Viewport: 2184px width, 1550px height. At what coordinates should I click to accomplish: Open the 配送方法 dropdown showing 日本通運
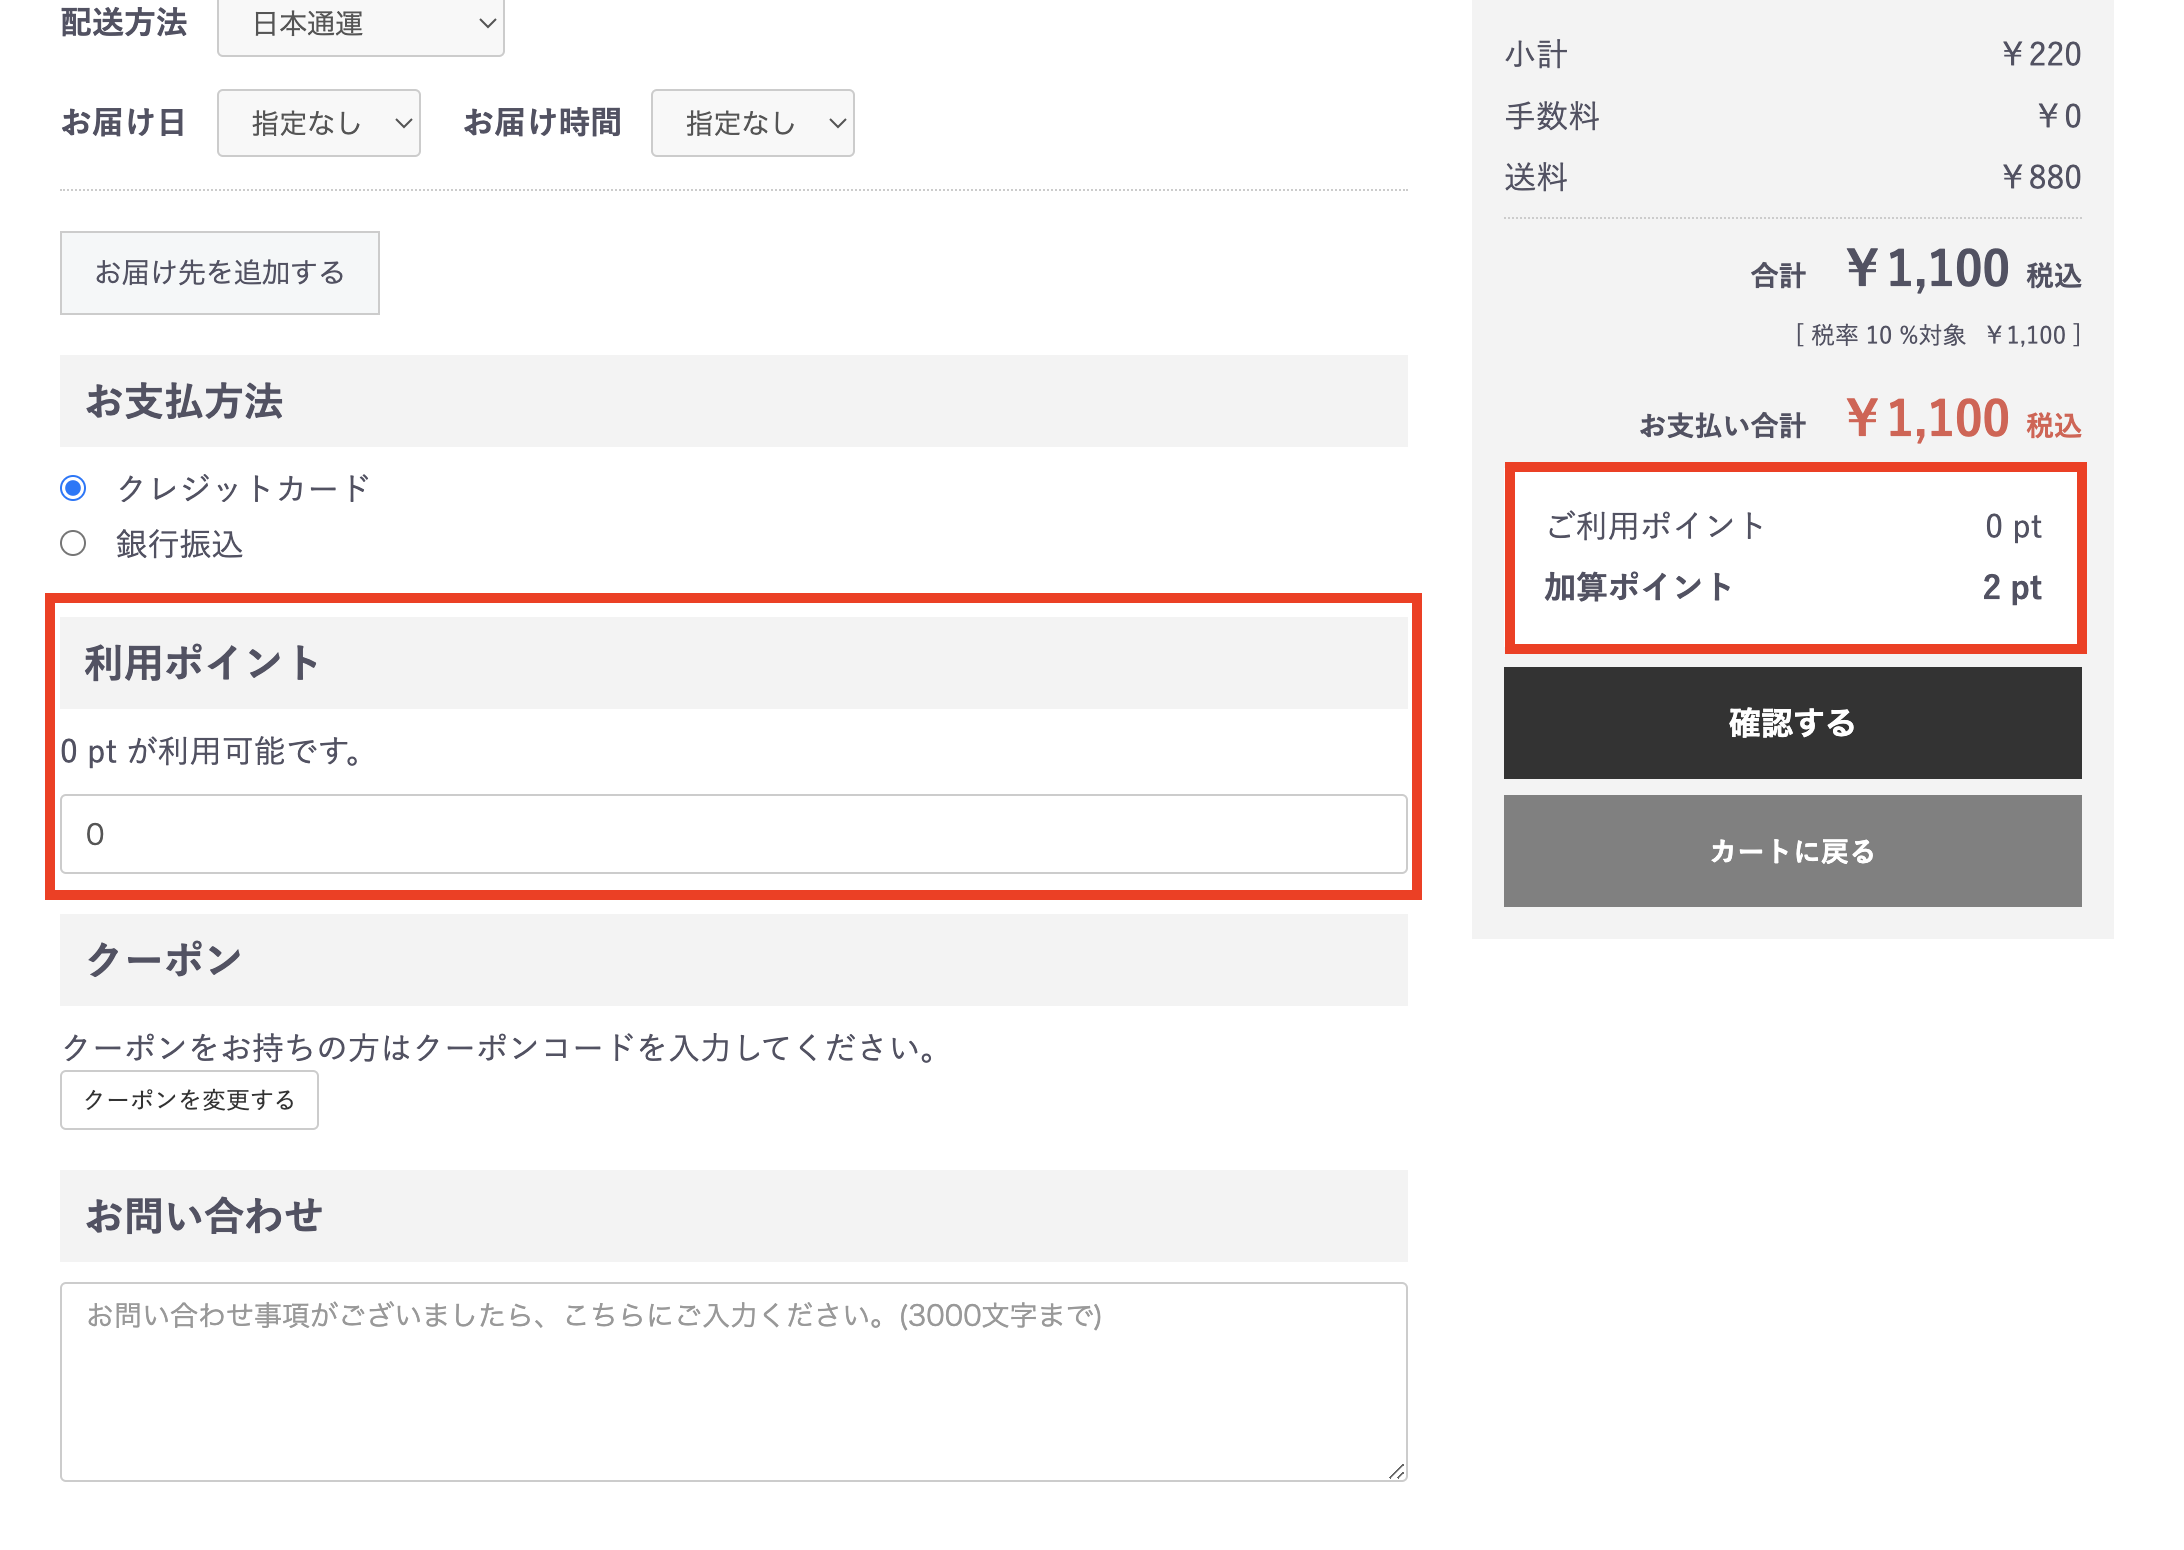pos(360,24)
